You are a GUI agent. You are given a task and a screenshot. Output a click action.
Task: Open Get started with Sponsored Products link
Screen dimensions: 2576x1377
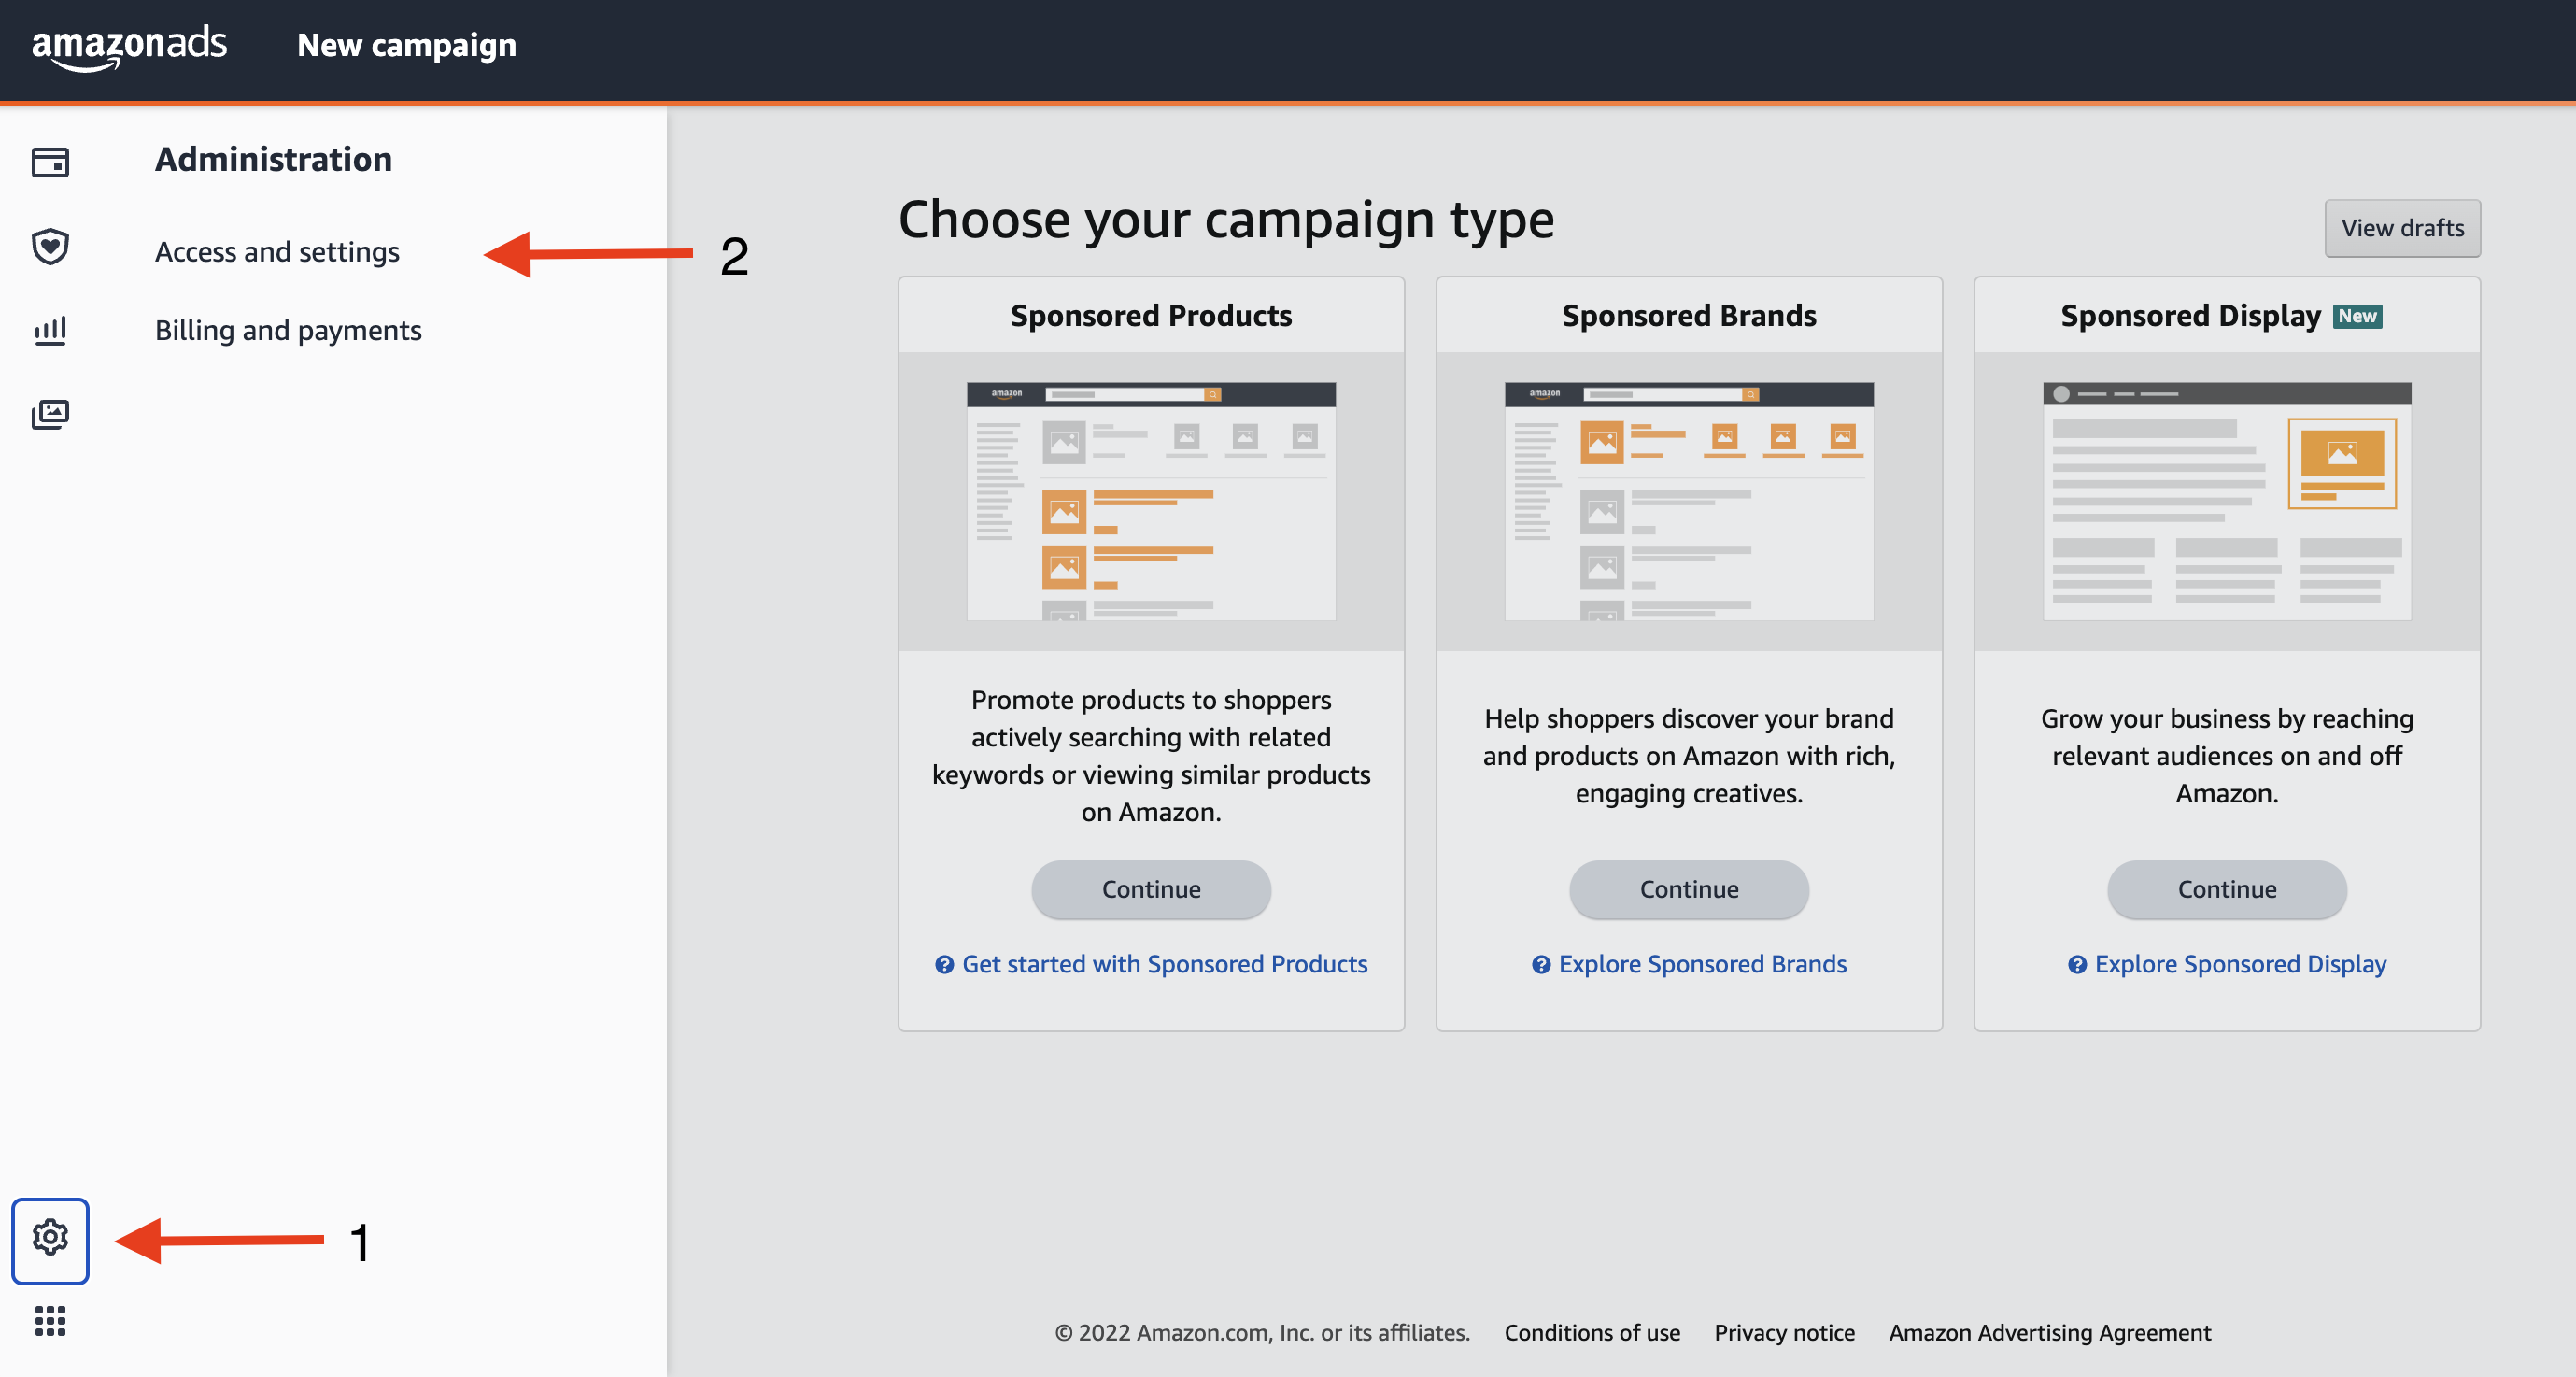click(x=1164, y=964)
